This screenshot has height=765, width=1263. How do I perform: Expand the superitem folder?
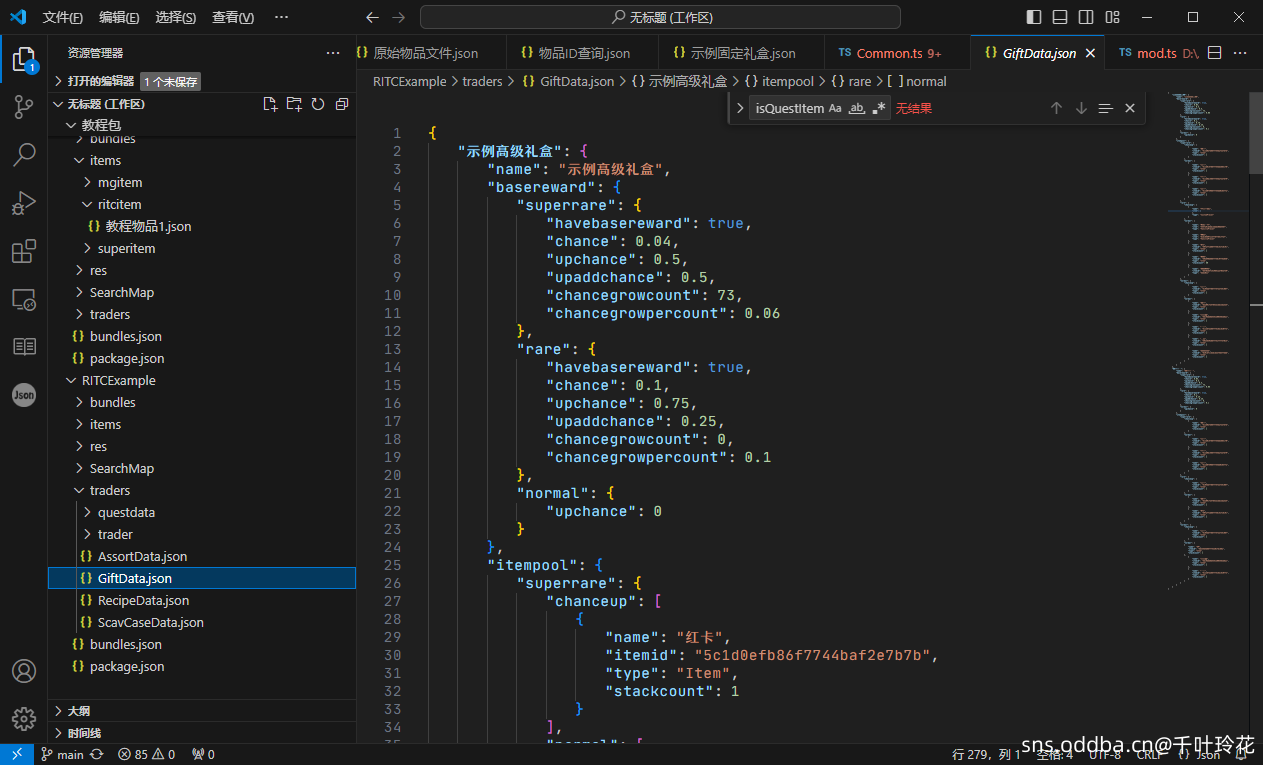[x=202, y=248]
